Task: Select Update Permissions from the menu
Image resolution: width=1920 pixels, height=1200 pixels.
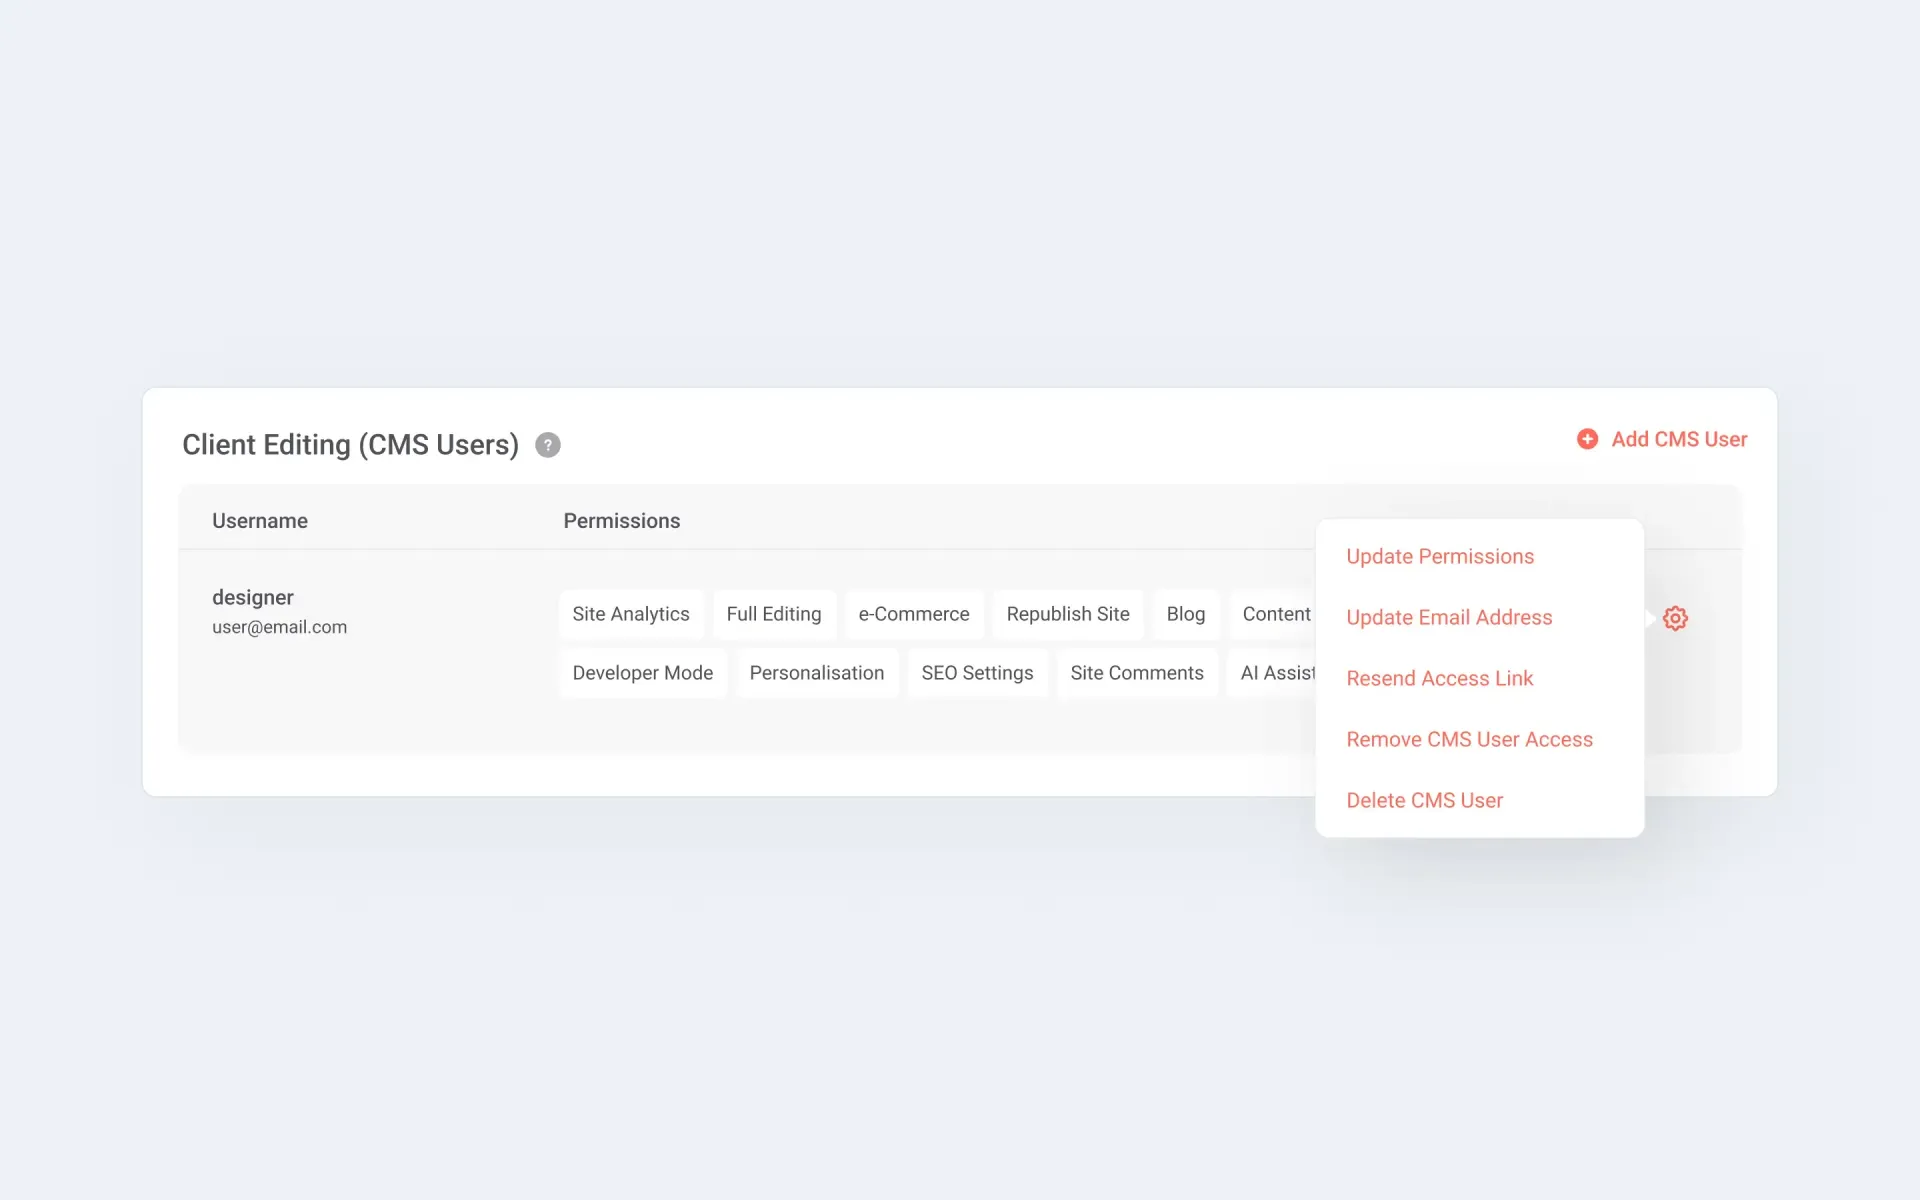Action: coord(1439,556)
